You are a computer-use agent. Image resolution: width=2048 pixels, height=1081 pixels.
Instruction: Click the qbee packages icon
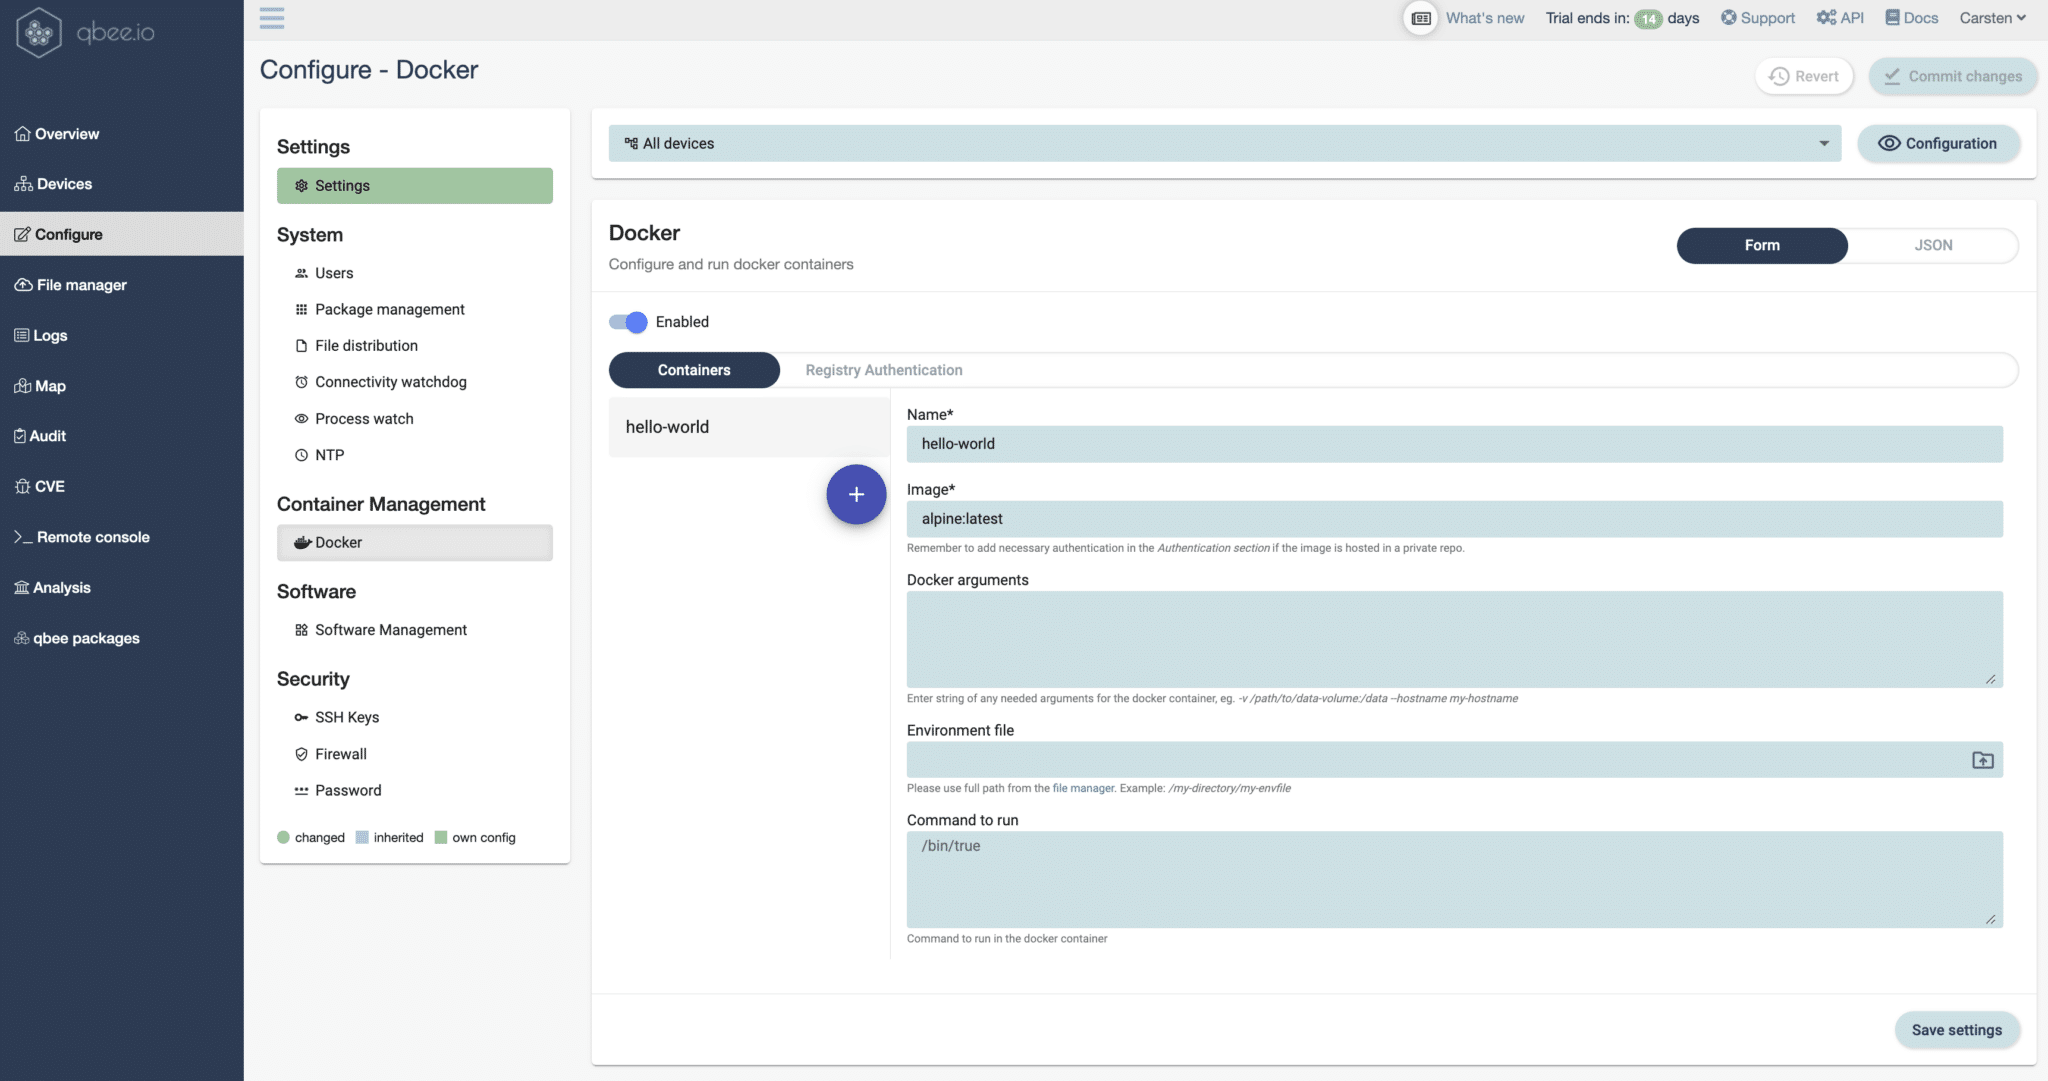tap(21, 638)
